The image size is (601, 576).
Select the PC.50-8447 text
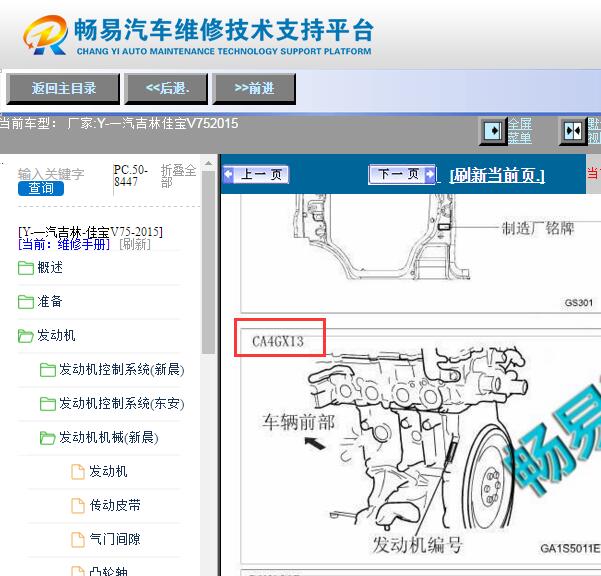point(130,176)
